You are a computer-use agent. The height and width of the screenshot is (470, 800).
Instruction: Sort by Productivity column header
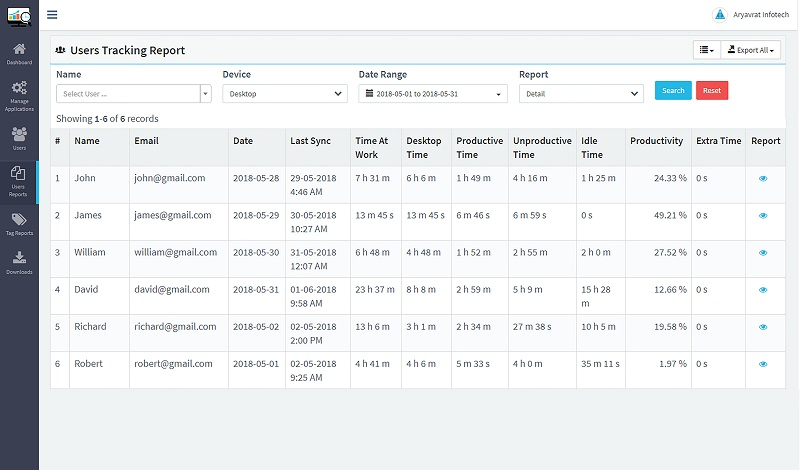(656, 141)
